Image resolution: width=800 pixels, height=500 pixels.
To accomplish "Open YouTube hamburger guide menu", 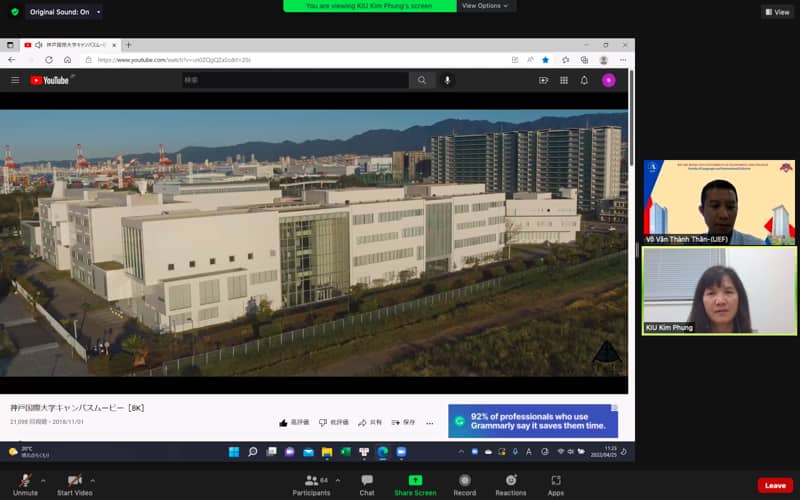I will point(15,80).
